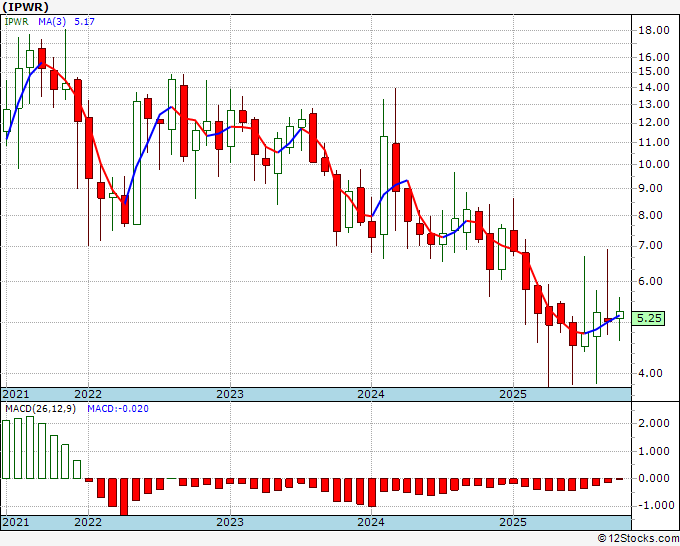Click the (IPWR) chart title
This screenshot has height=546, width=680.
pos(25,7)
